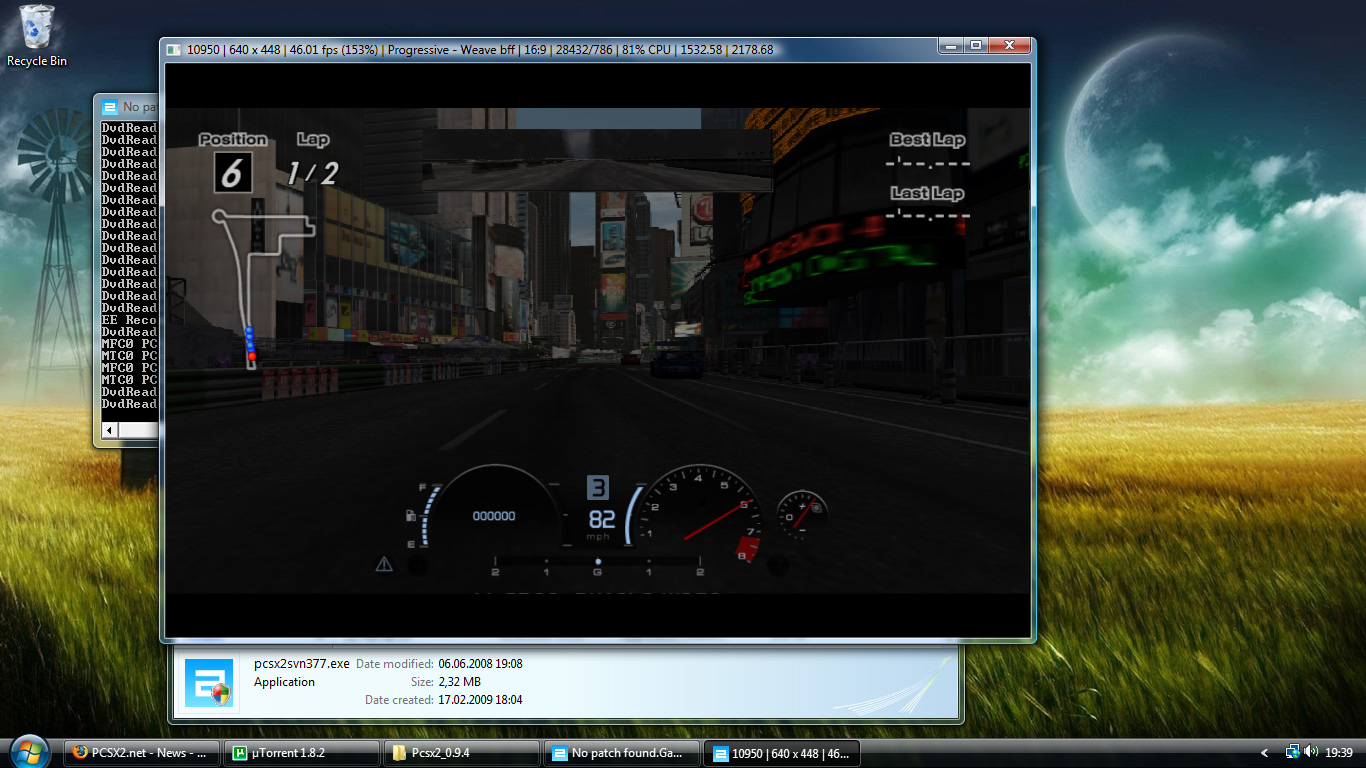Switch to PCSX2.net Firefox taskbar button
The width and height of the screenshot is (1366, 768).
point(142,753)
